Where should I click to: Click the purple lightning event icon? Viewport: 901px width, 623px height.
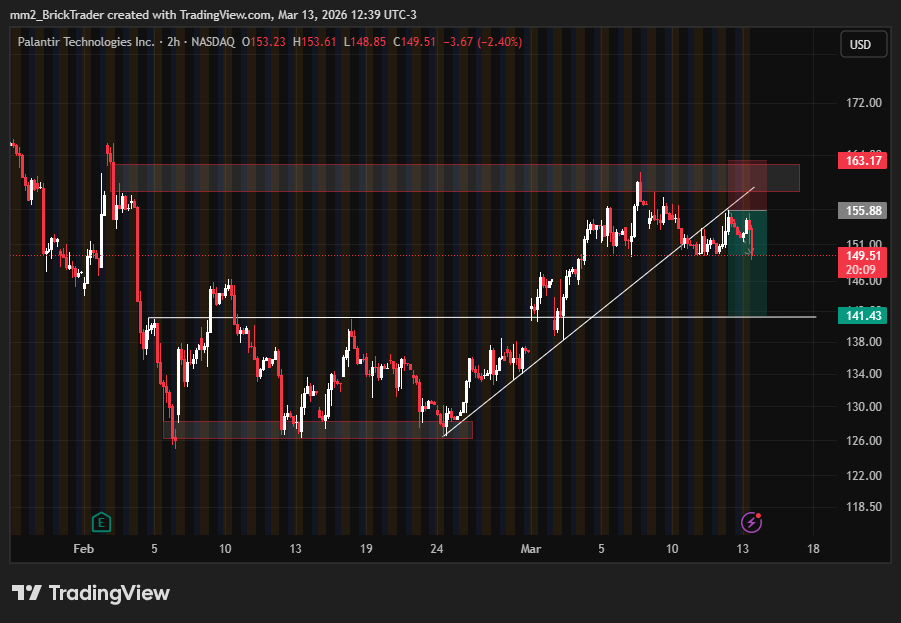[x=751, y=522]
